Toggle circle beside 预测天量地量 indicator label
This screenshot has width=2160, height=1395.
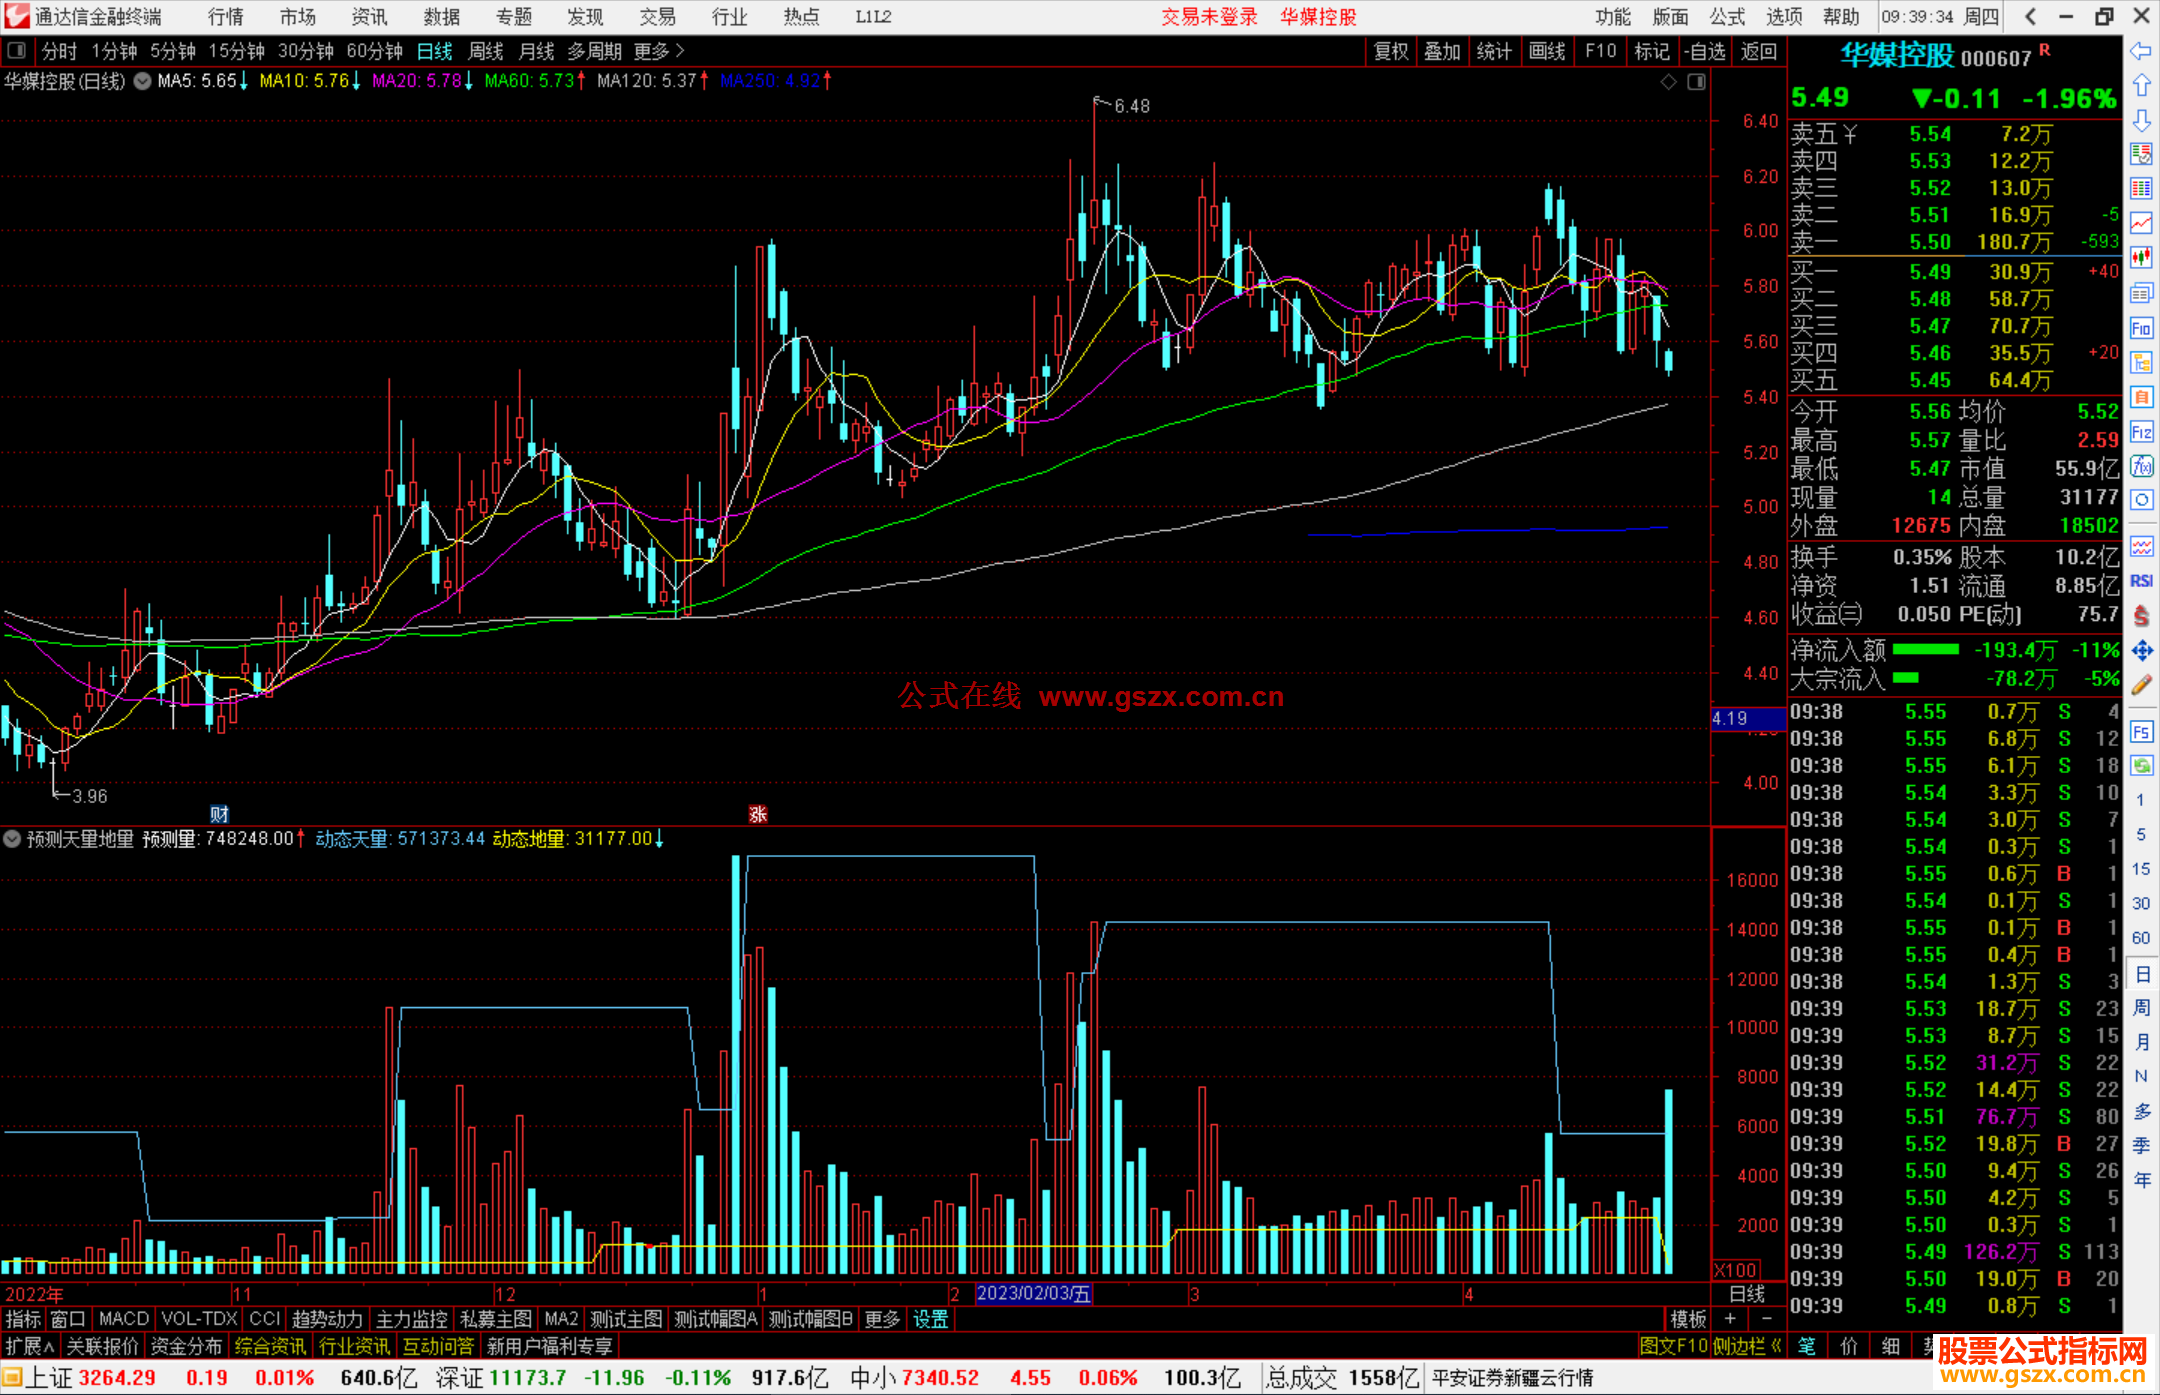[x=13, y=839]
